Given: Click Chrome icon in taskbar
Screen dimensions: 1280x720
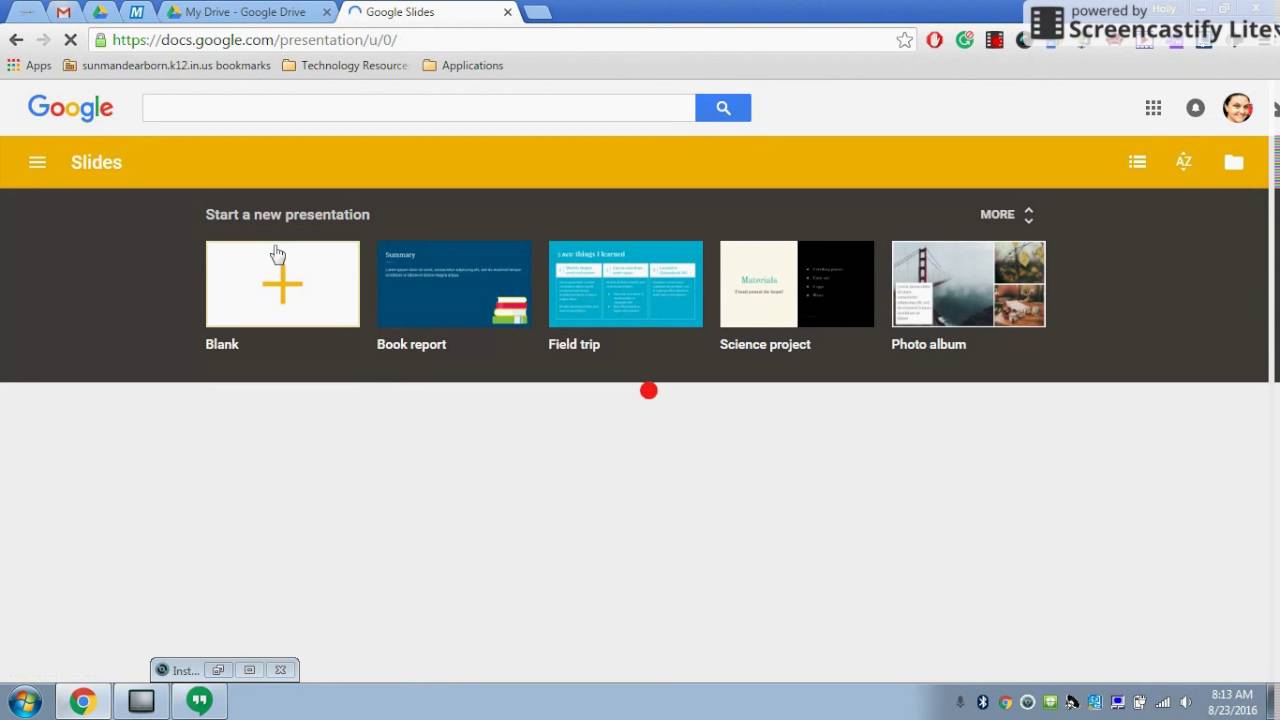Looking at the screenshot, I should click(83, 702).
